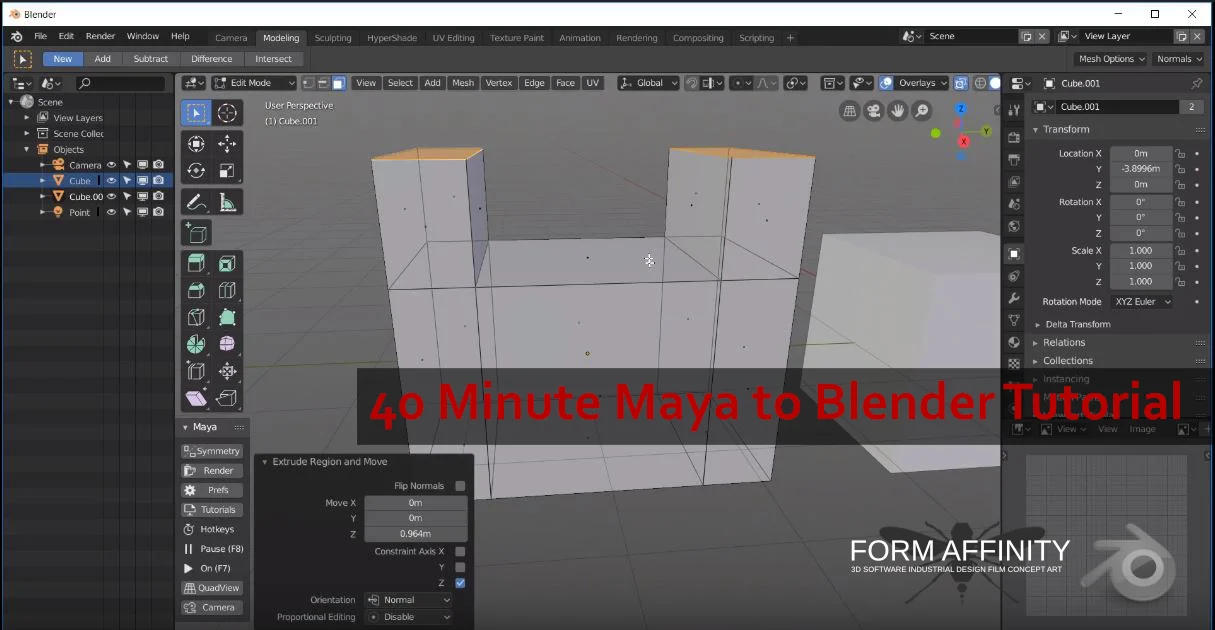Edit the Location Y value of -3.8996m
Image resolution: width=1215 pixels, height=630 pixels.
[x=1140, y=168]
